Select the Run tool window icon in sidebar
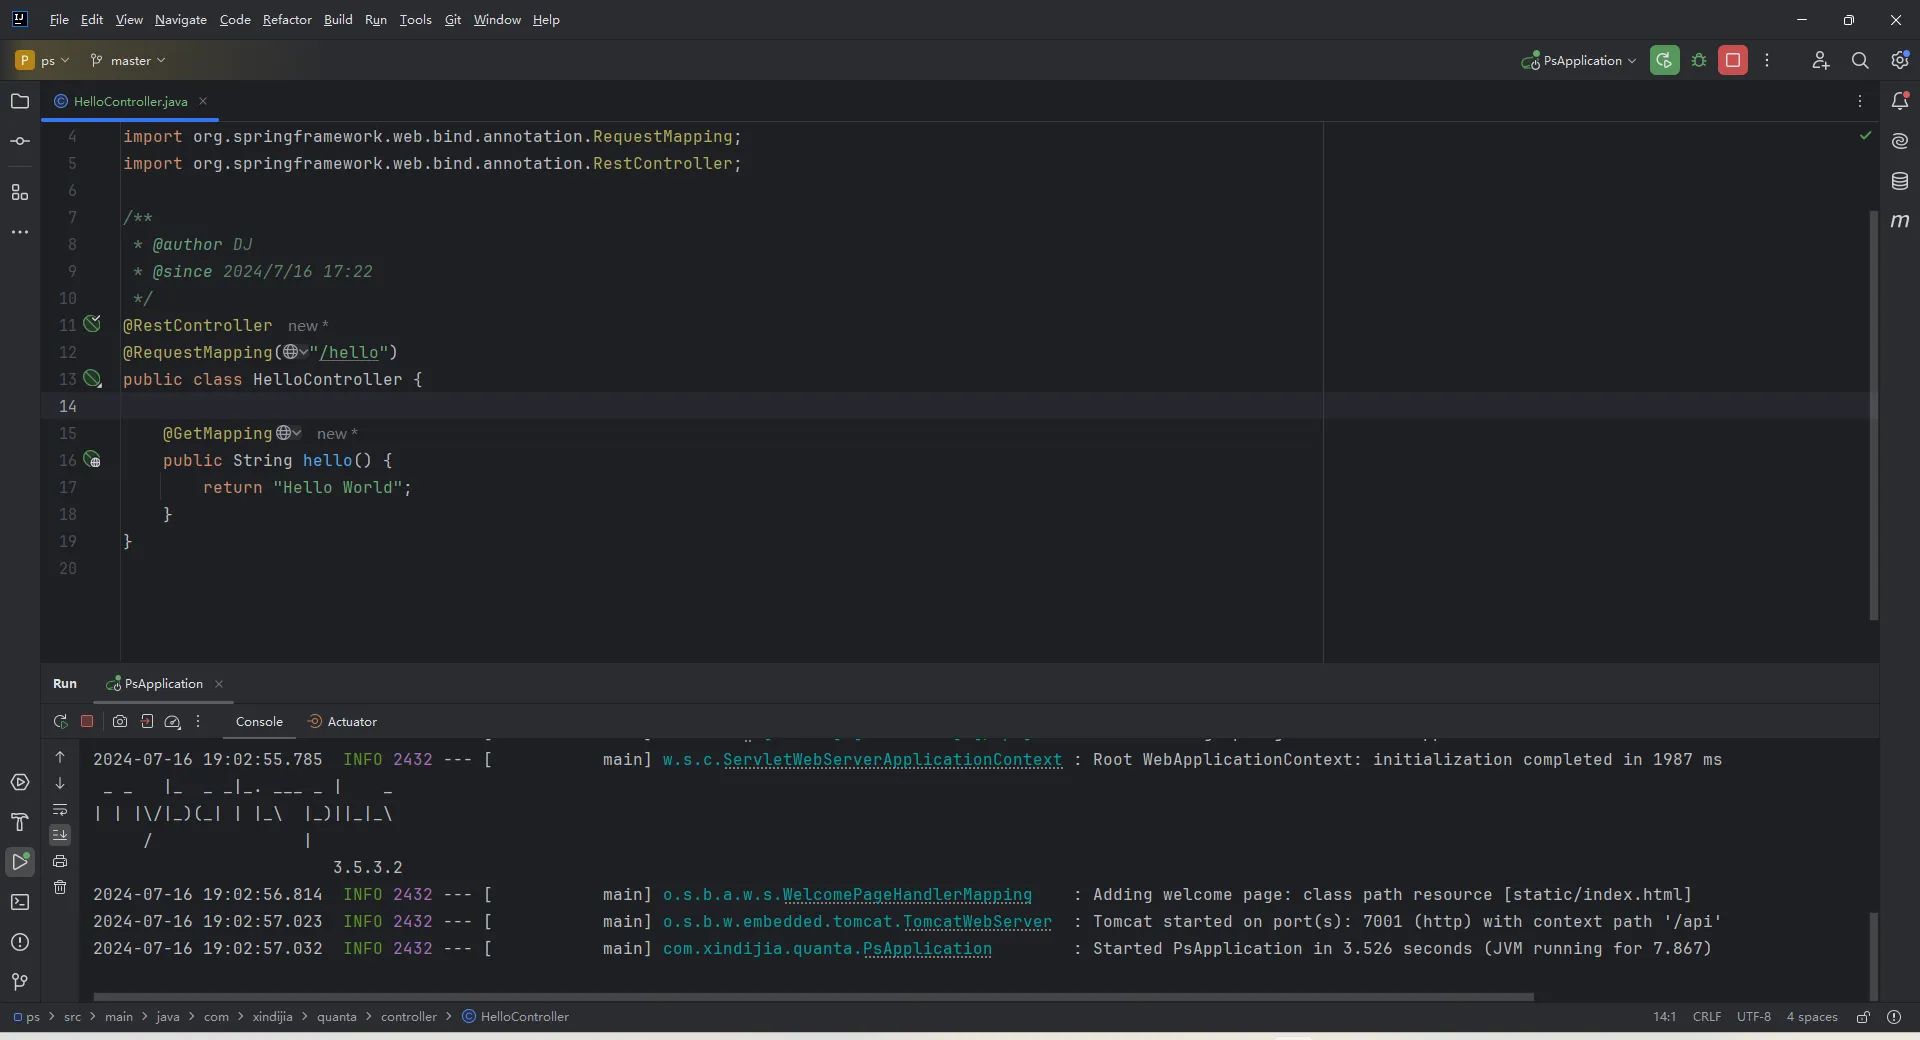The height and width of the screenshot is (1040, 1920). coord(20,861)
